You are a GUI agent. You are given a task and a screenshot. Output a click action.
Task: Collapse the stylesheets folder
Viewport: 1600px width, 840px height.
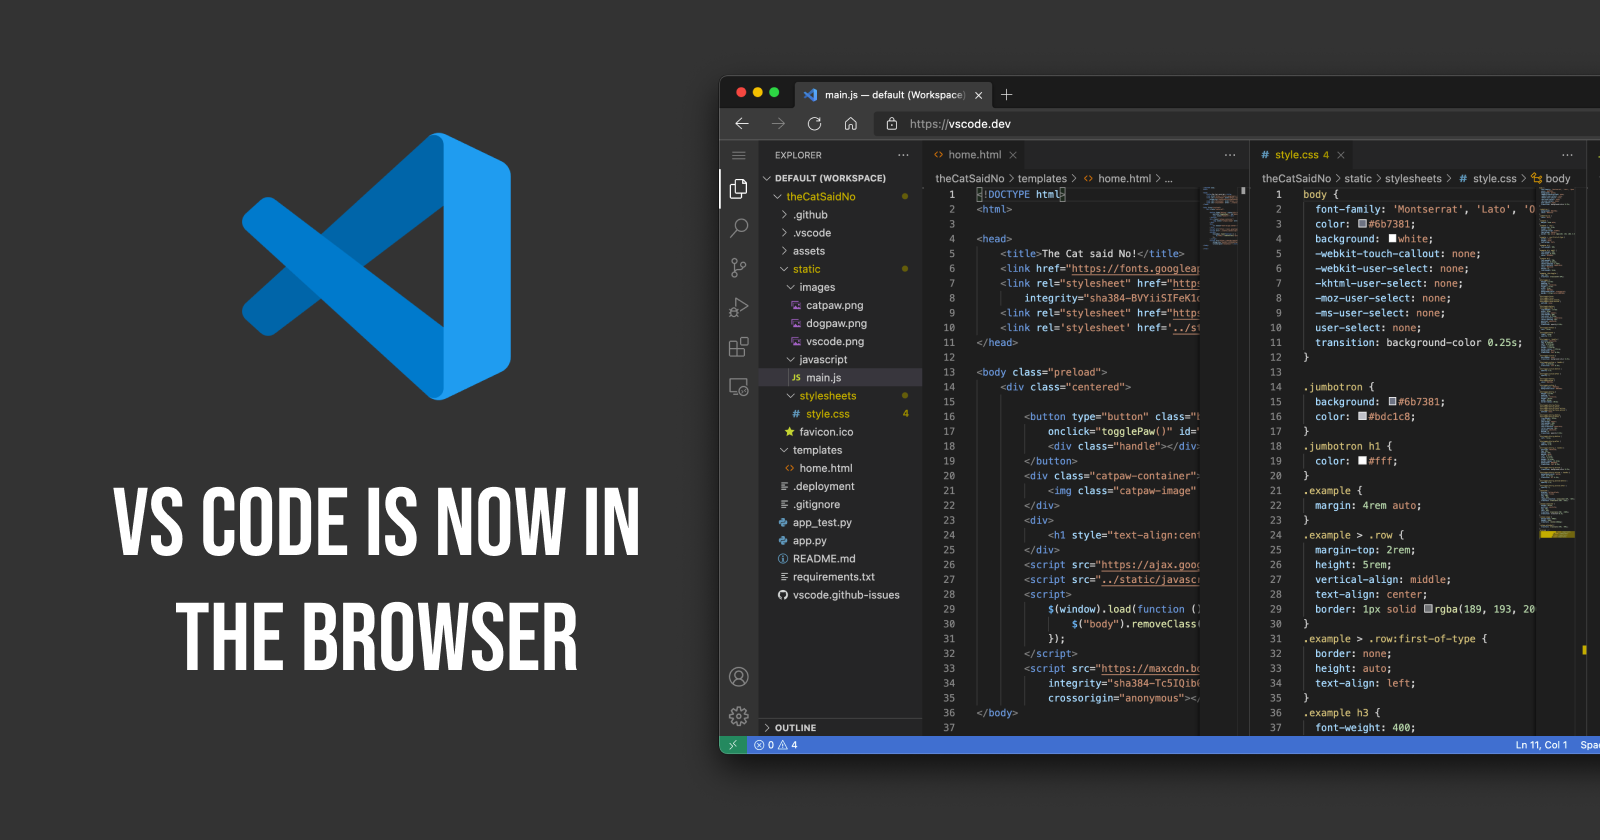(x=791, y=396)
